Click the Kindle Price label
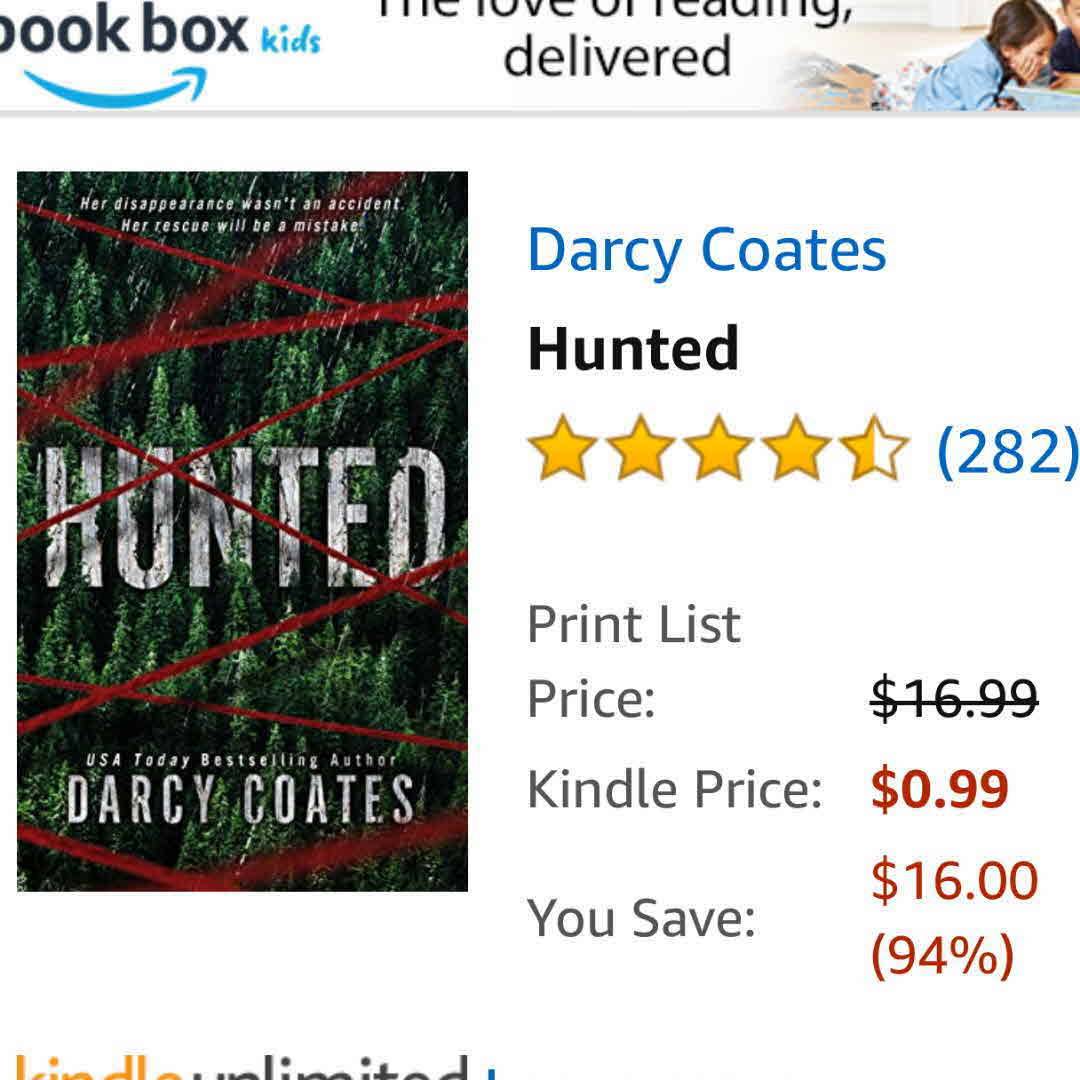 (675, 789)
